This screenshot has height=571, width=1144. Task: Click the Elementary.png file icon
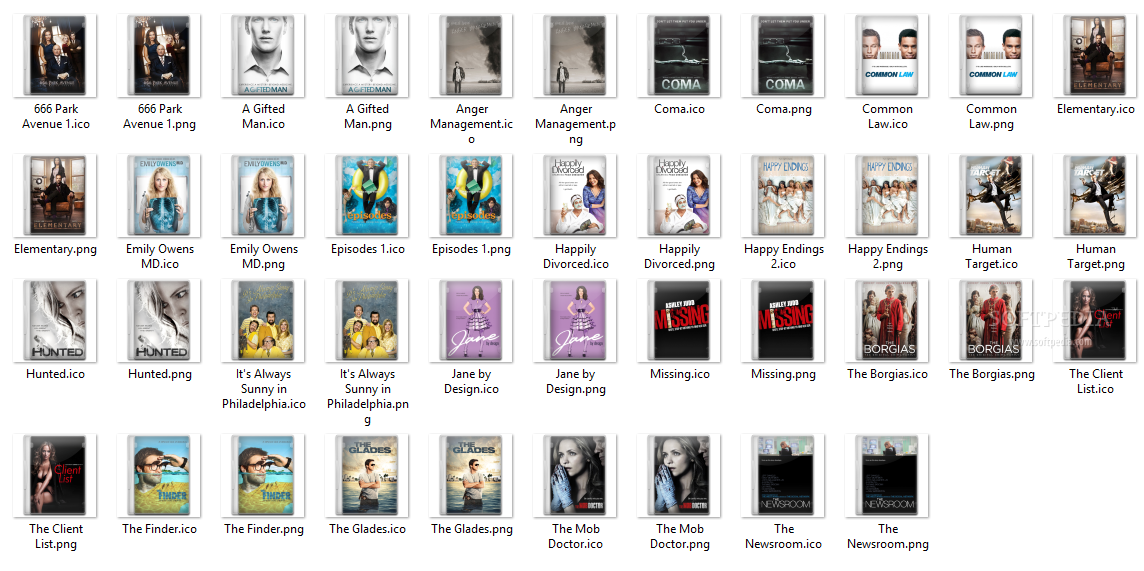click(55, 195)
